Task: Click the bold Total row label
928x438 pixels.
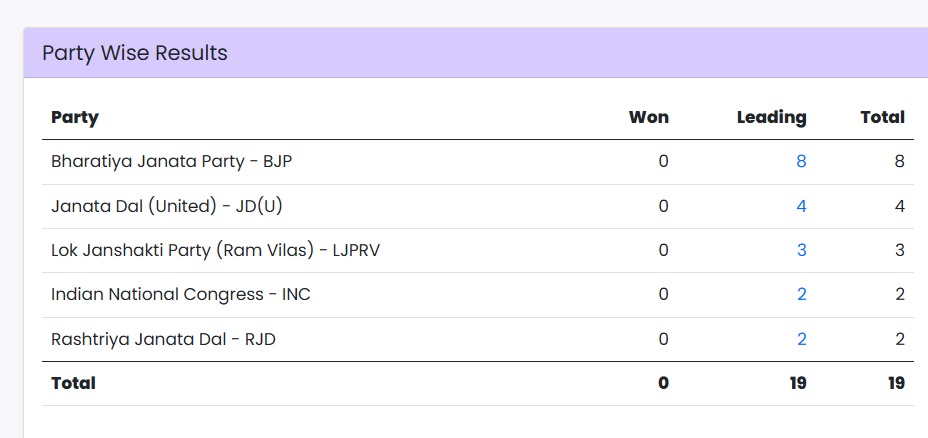Action: 73,383
